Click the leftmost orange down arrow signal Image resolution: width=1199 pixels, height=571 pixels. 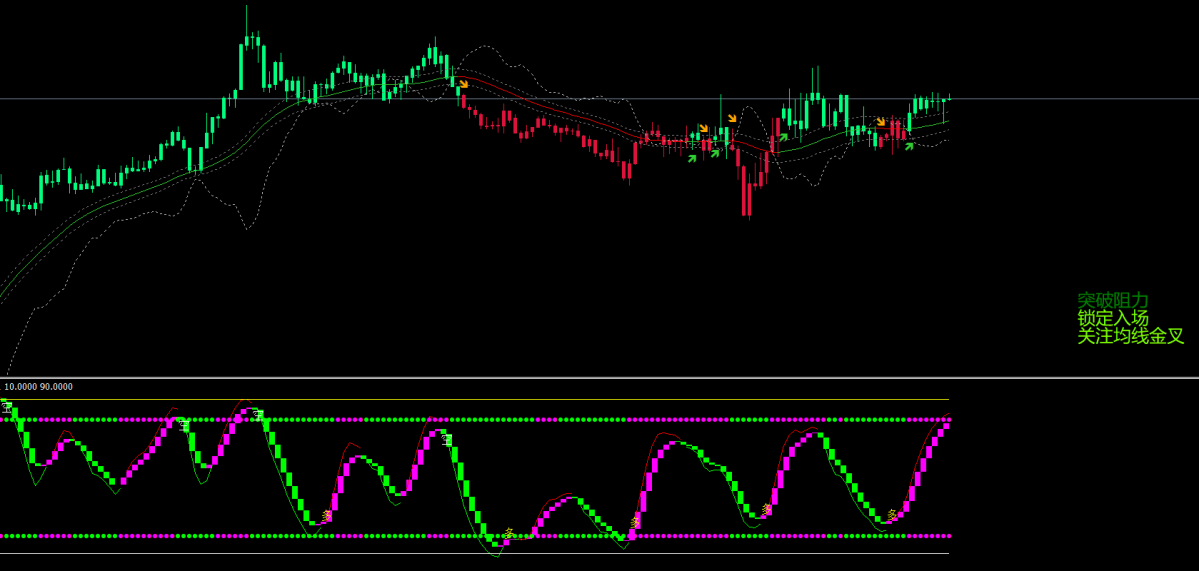(463, 84)
